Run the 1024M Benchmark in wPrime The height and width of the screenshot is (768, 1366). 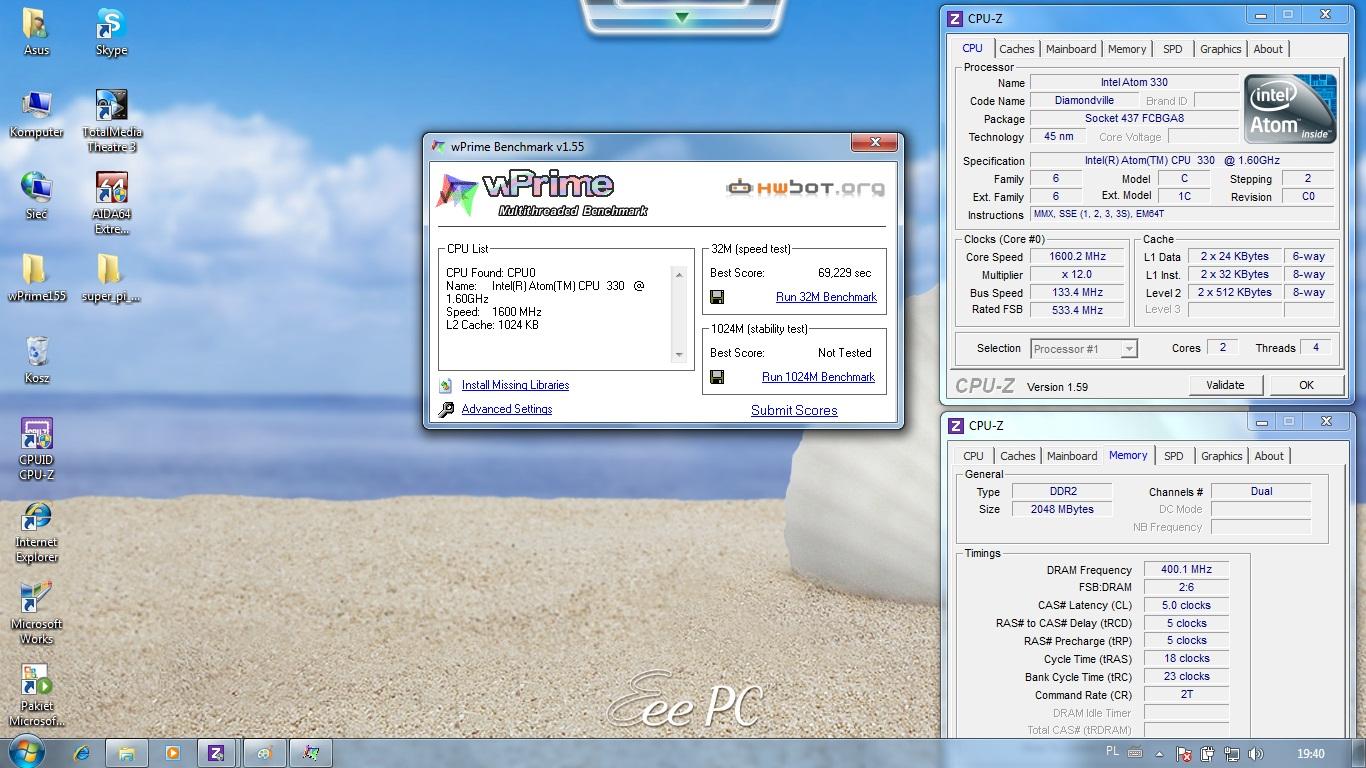[x=818, y=377]
